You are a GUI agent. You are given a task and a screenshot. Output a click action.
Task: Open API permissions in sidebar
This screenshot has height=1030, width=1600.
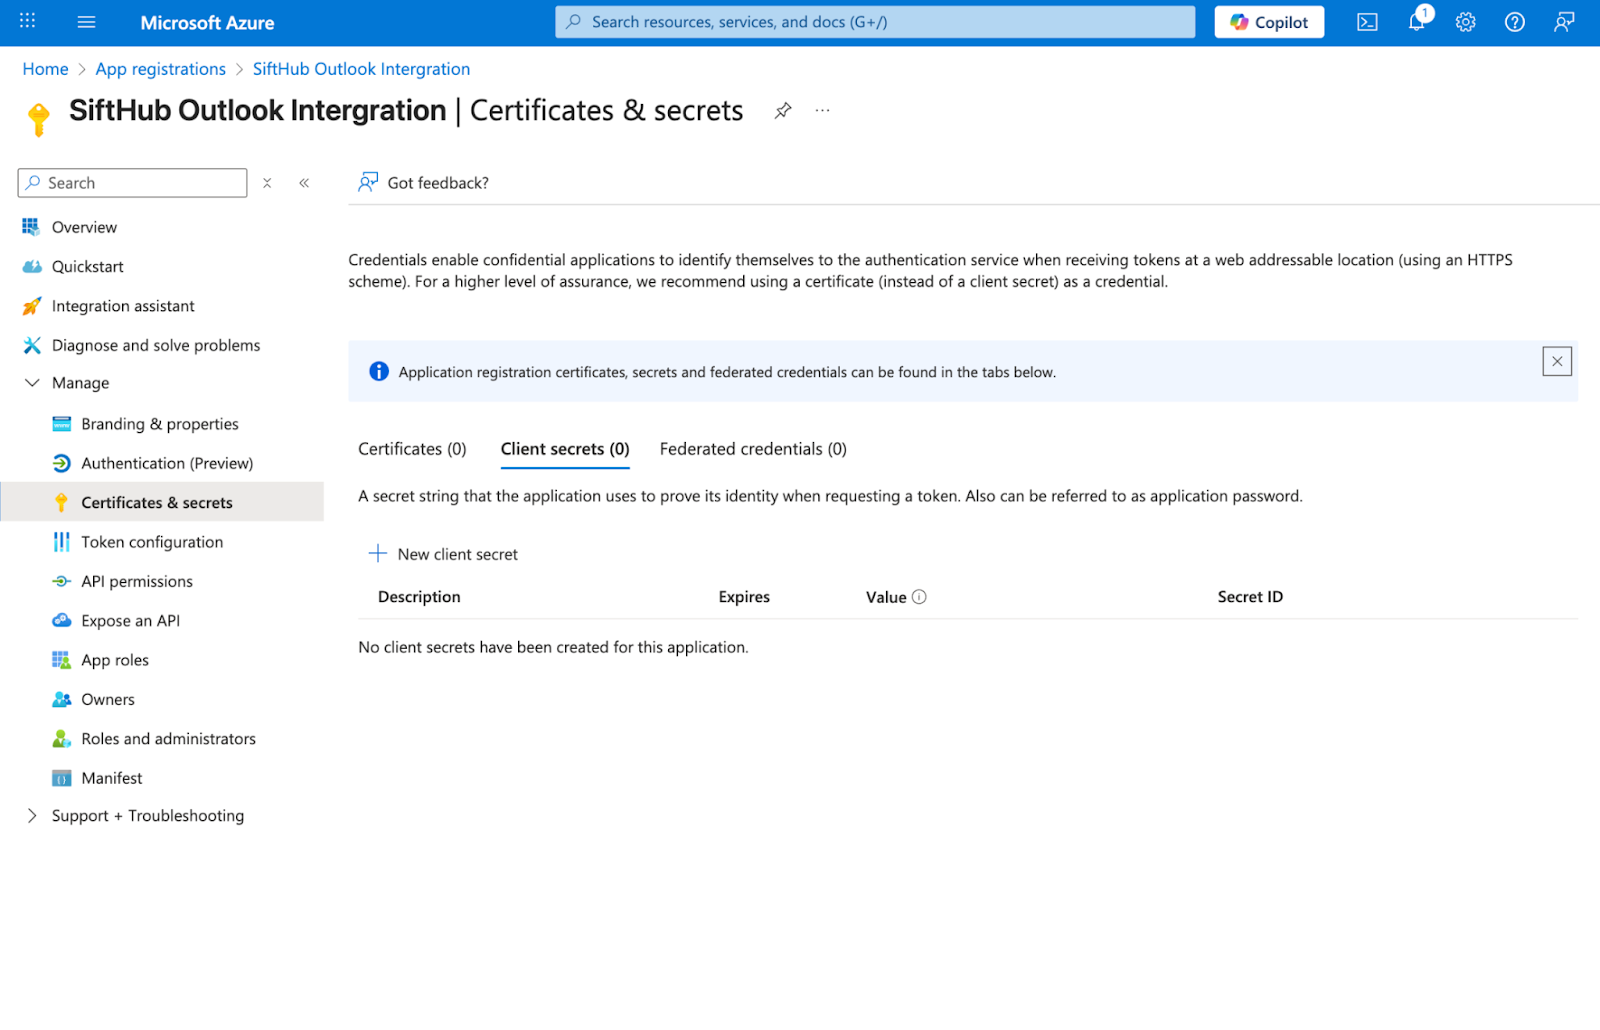click(137, 581)
